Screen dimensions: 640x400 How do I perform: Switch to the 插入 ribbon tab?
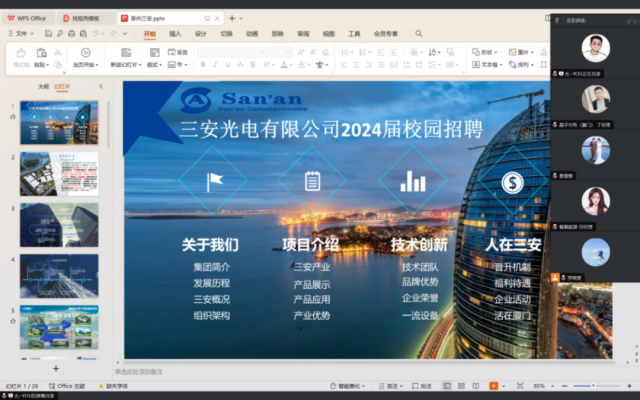click(175, 33)
